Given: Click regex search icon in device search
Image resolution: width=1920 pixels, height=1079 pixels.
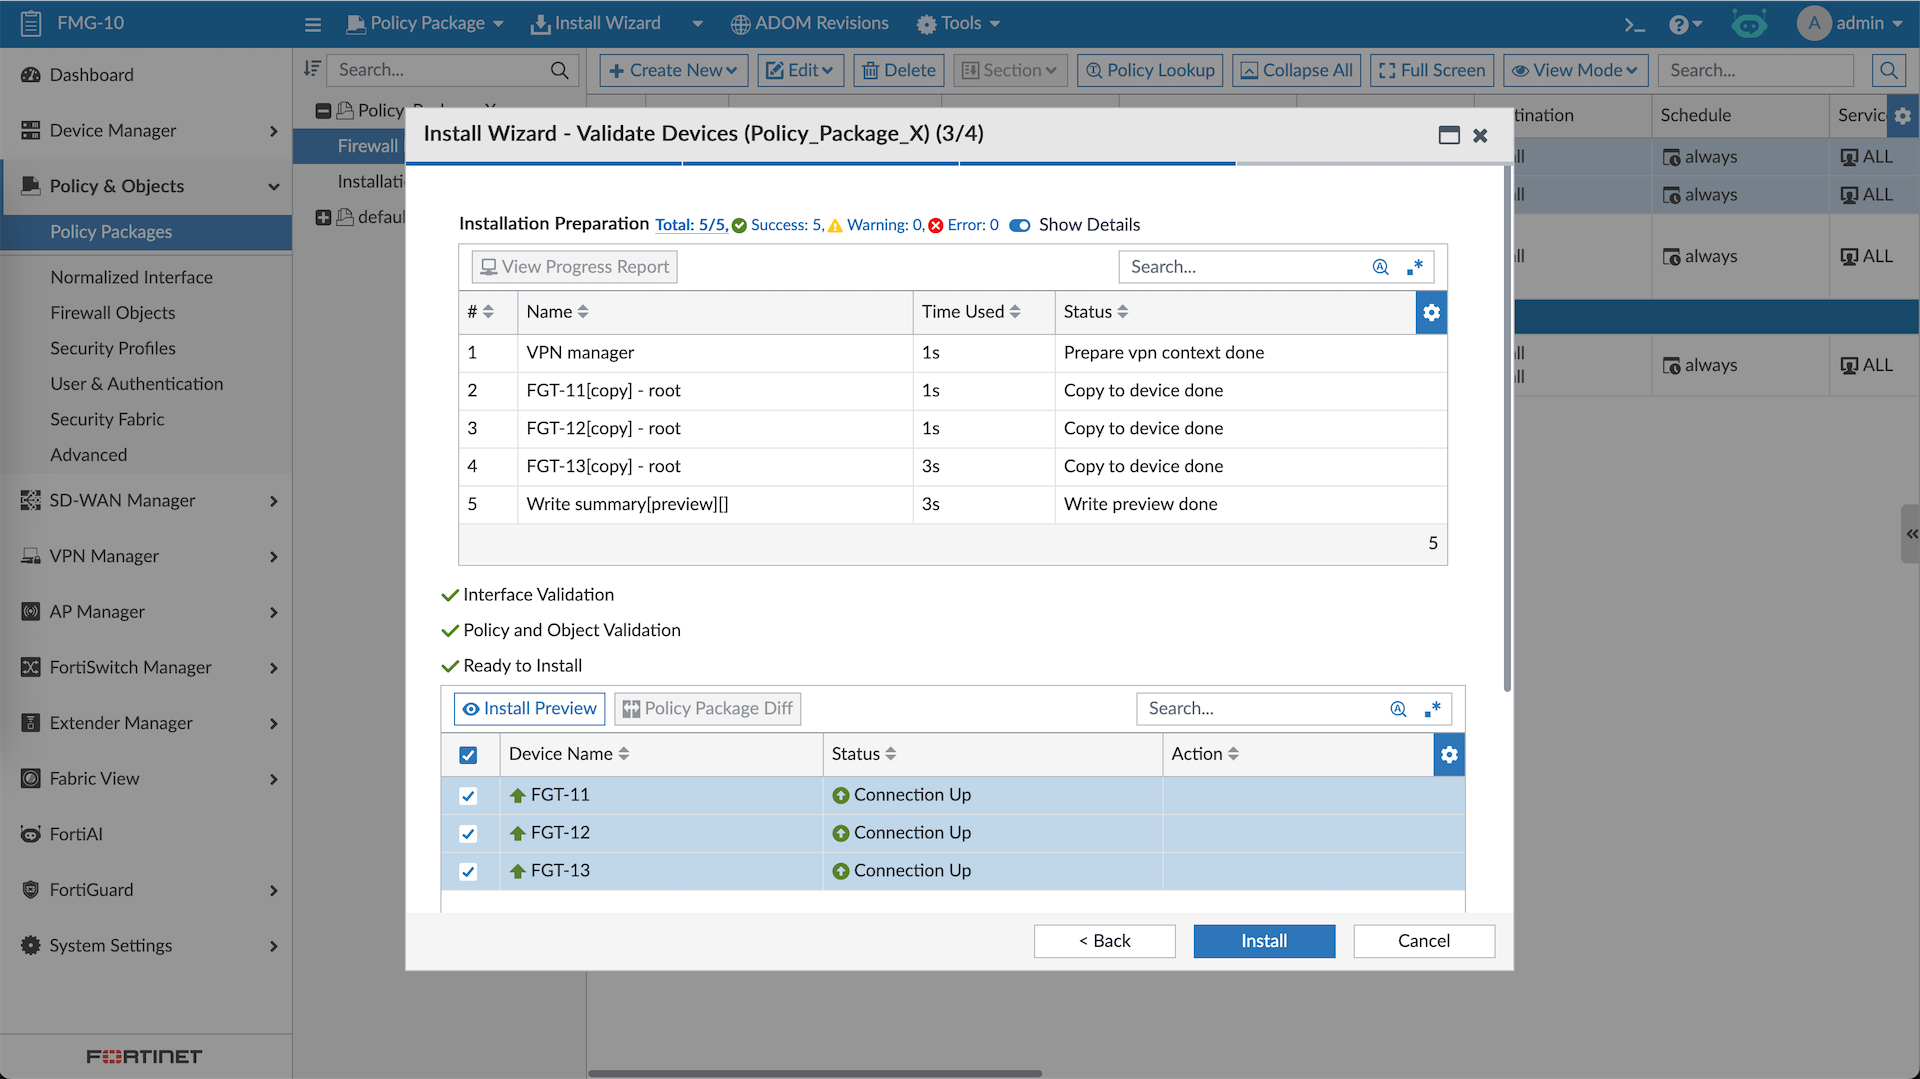Looking at the screenshot, I should [x=1432, y=709].
